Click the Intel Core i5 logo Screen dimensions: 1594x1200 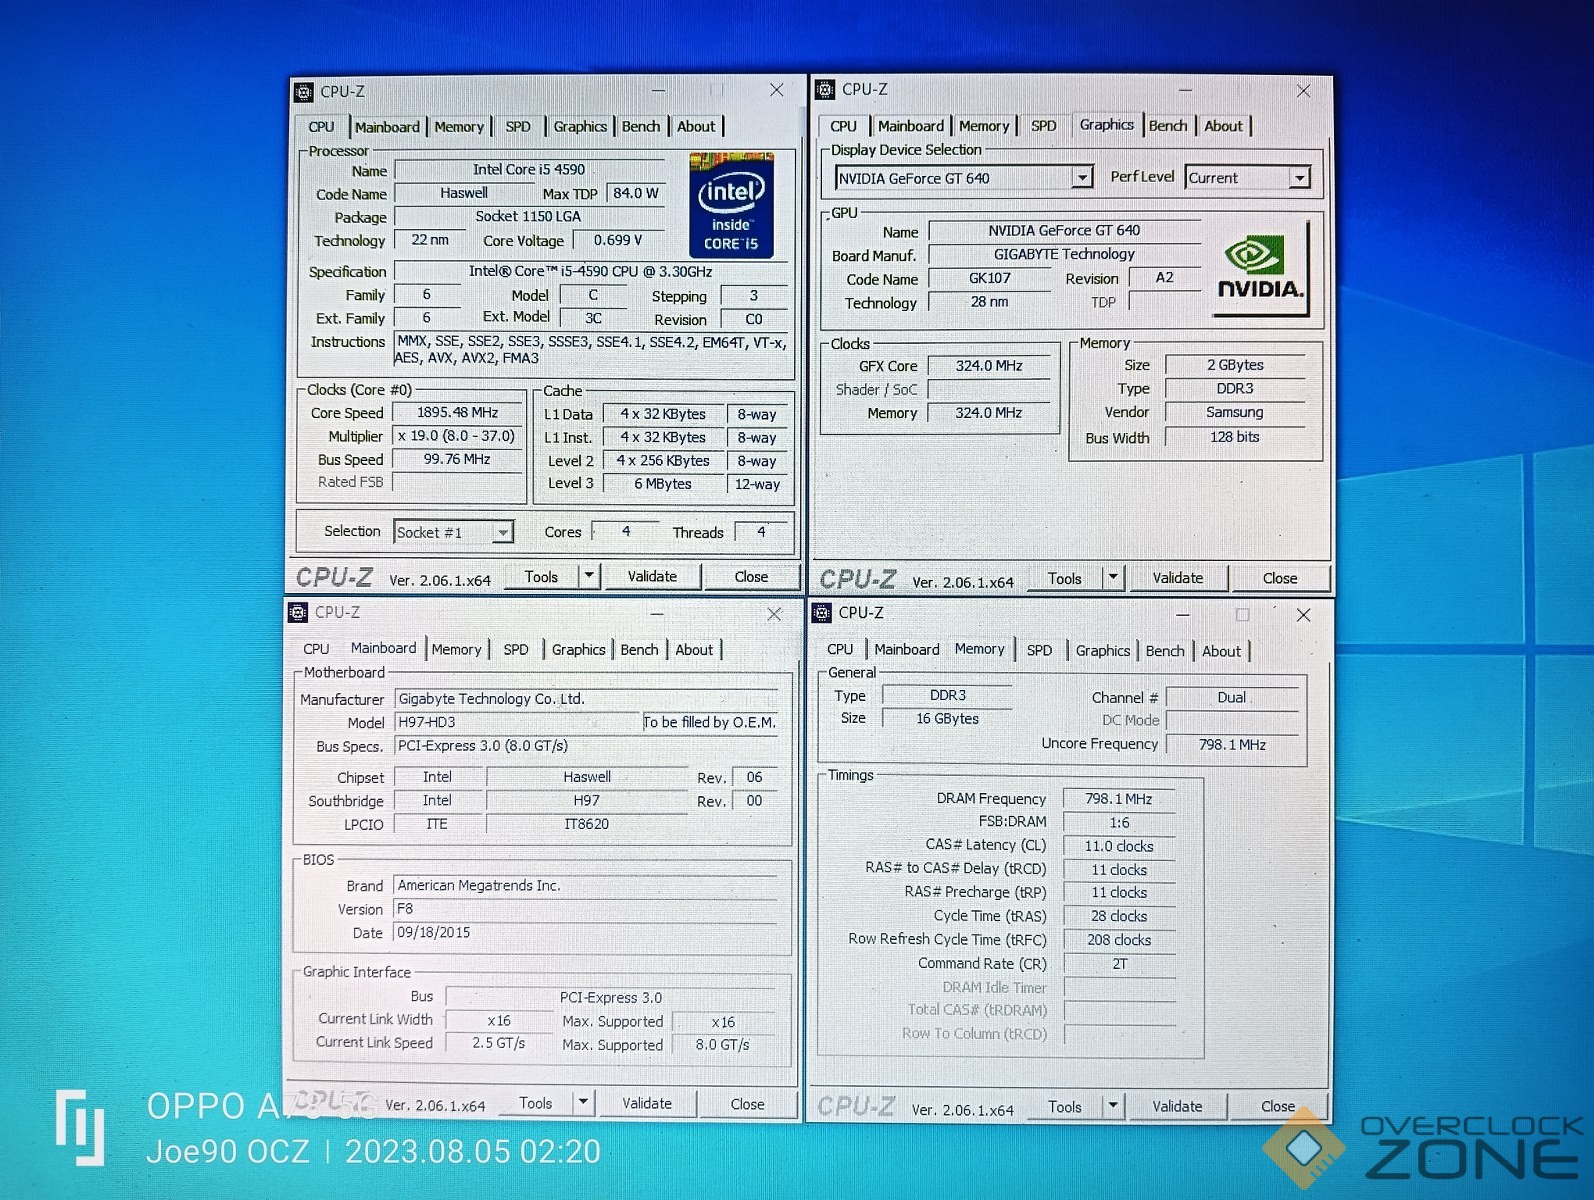731,205
